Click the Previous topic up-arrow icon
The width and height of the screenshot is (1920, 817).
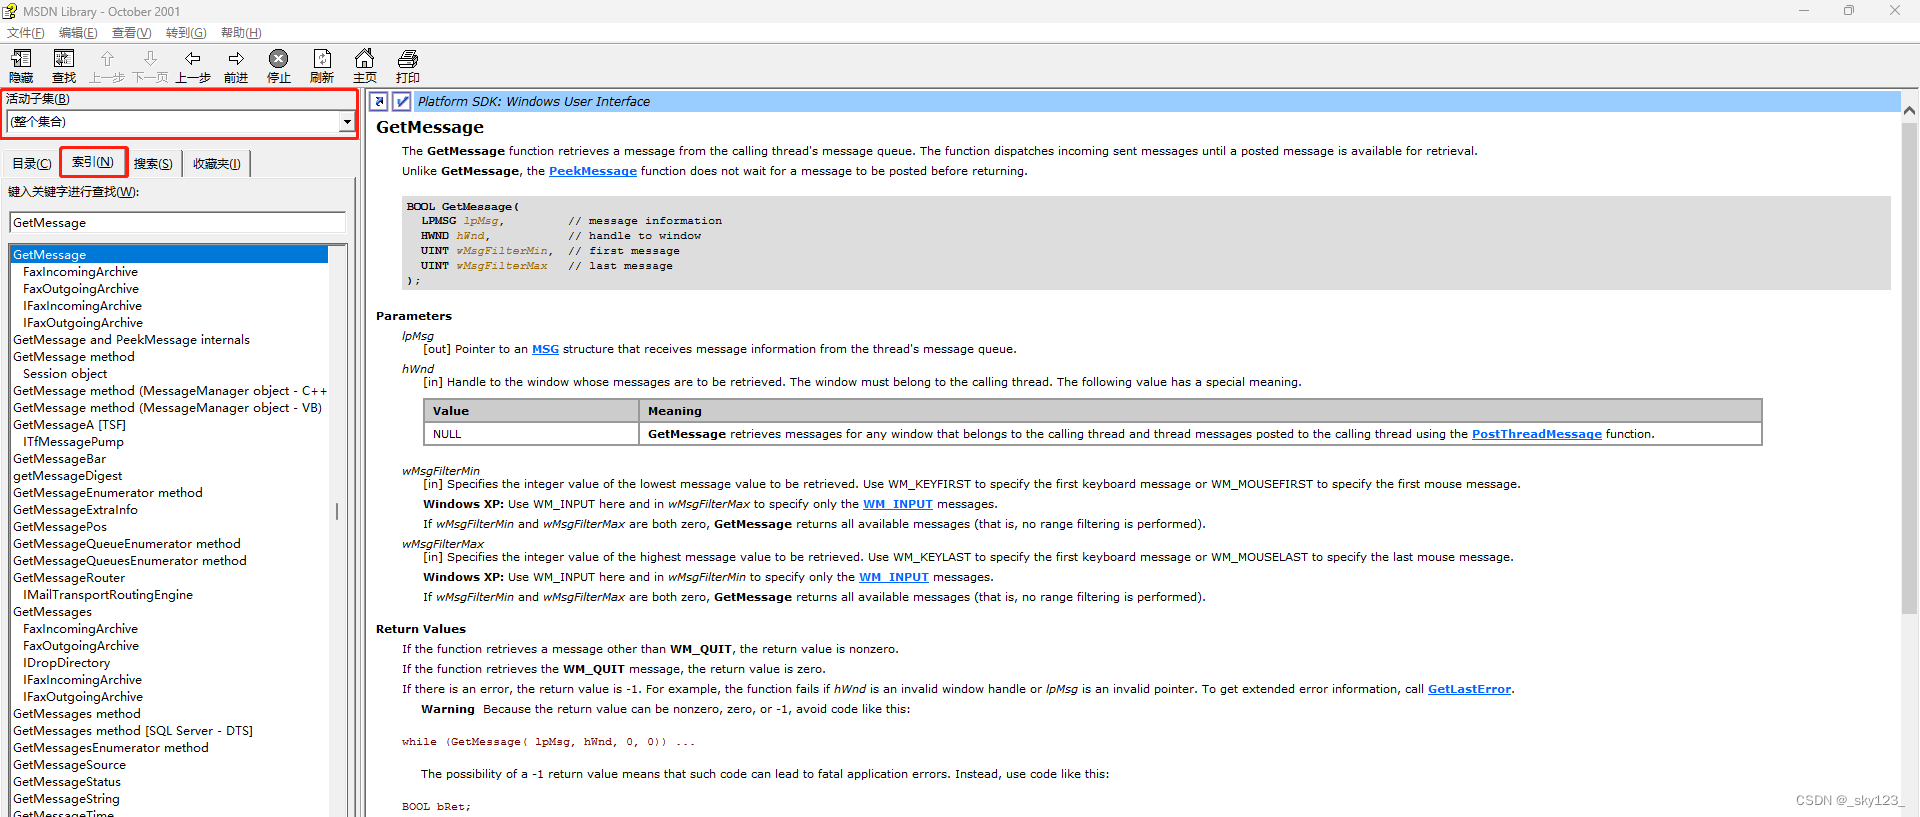click(107, 66)
